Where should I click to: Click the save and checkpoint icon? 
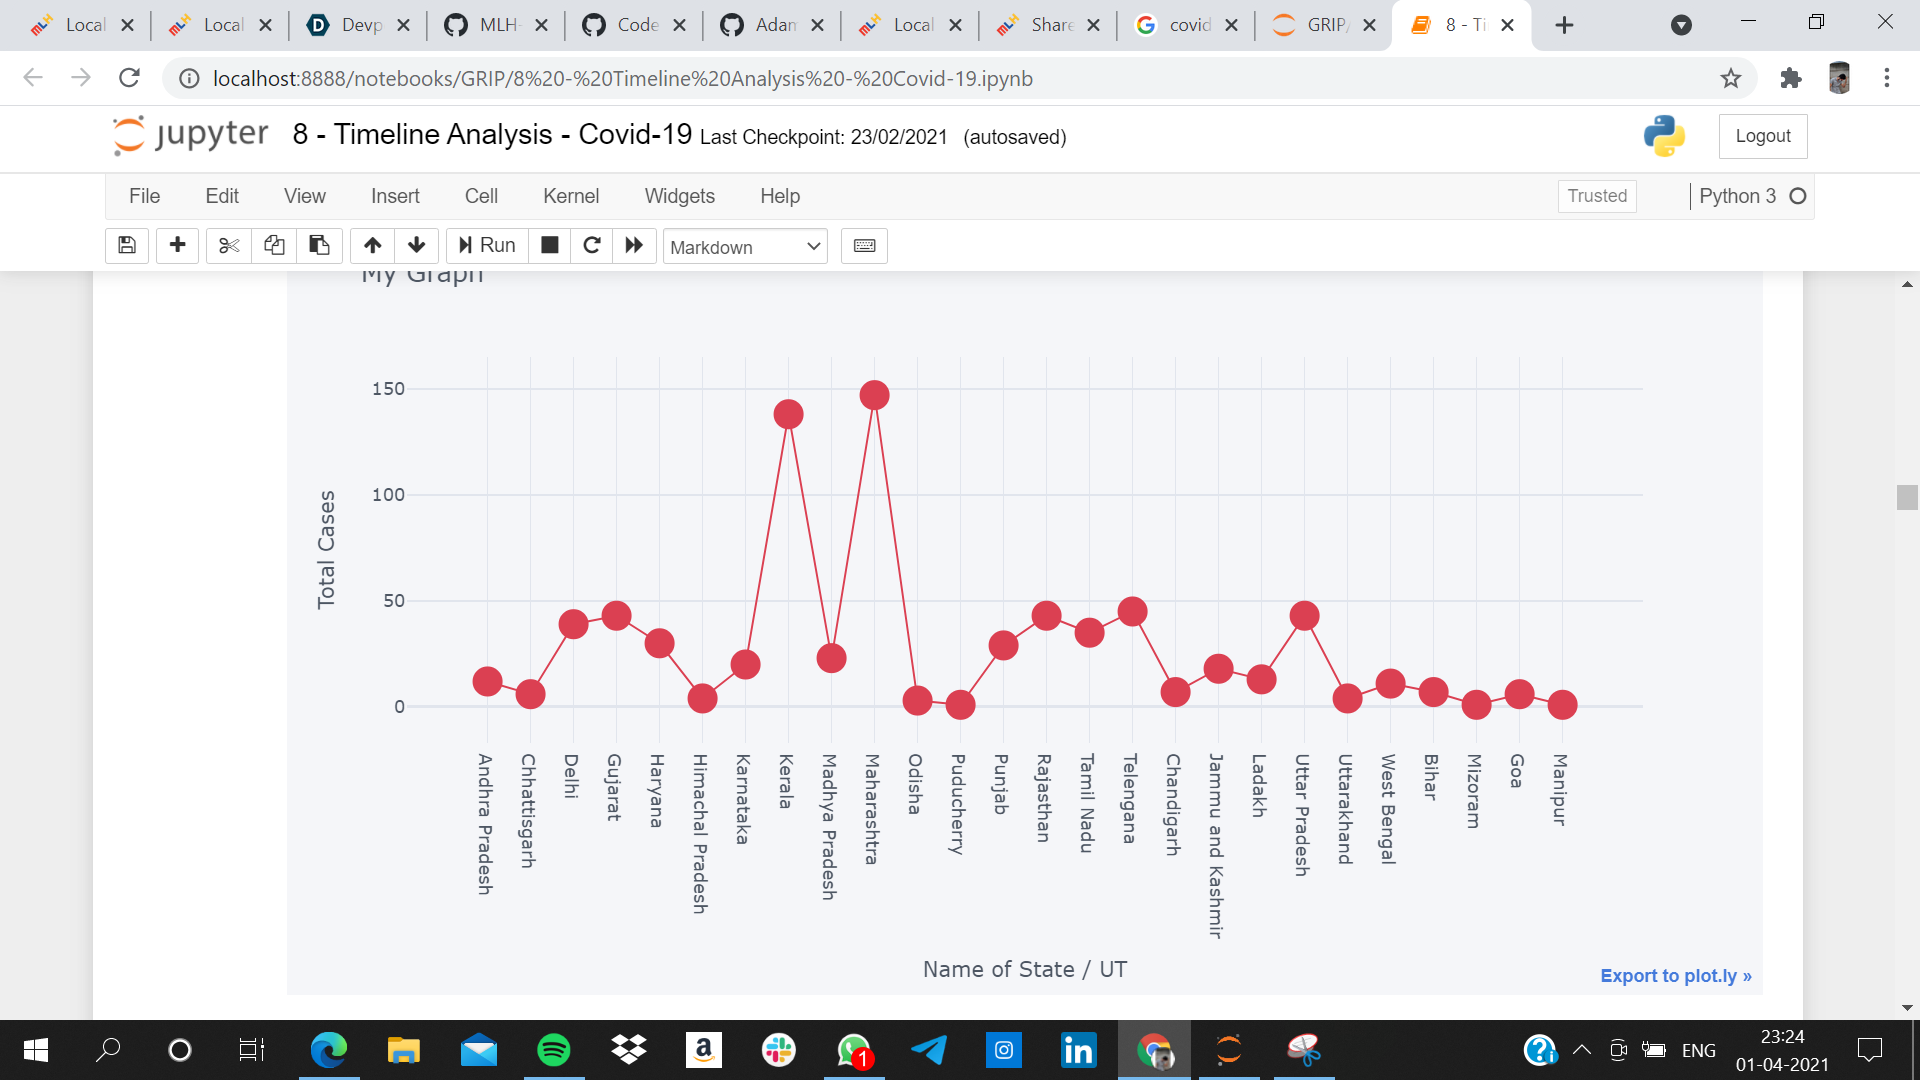(x=127, y=246)
